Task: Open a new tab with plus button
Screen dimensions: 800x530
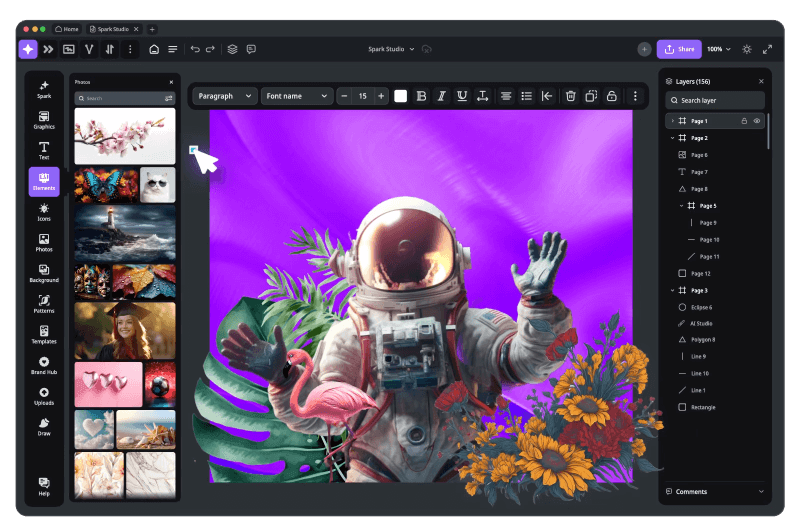Action: coord(152,29)
